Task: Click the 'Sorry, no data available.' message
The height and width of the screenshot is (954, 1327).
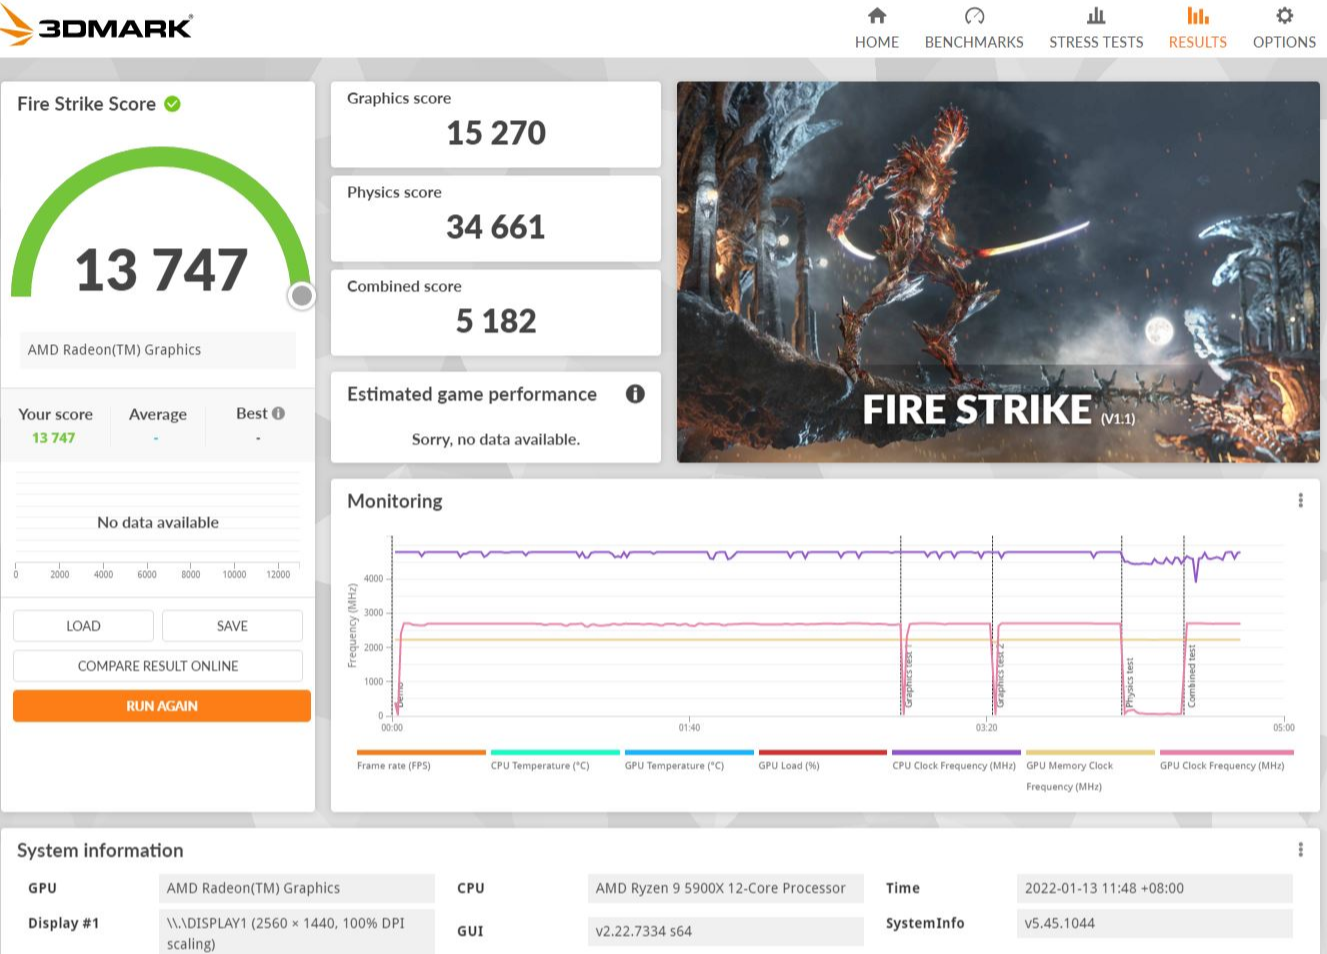Action: [x=496, y=439]
